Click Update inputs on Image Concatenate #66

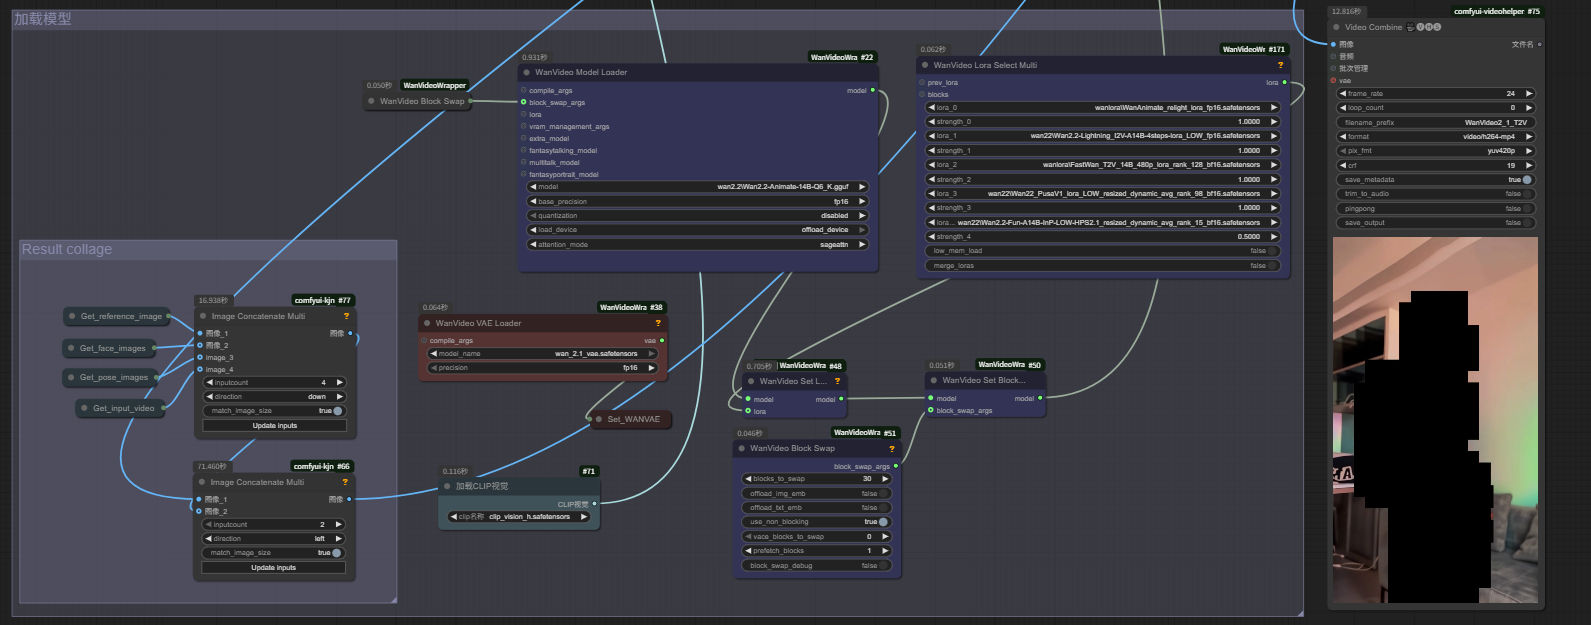[x=273, y=568]
